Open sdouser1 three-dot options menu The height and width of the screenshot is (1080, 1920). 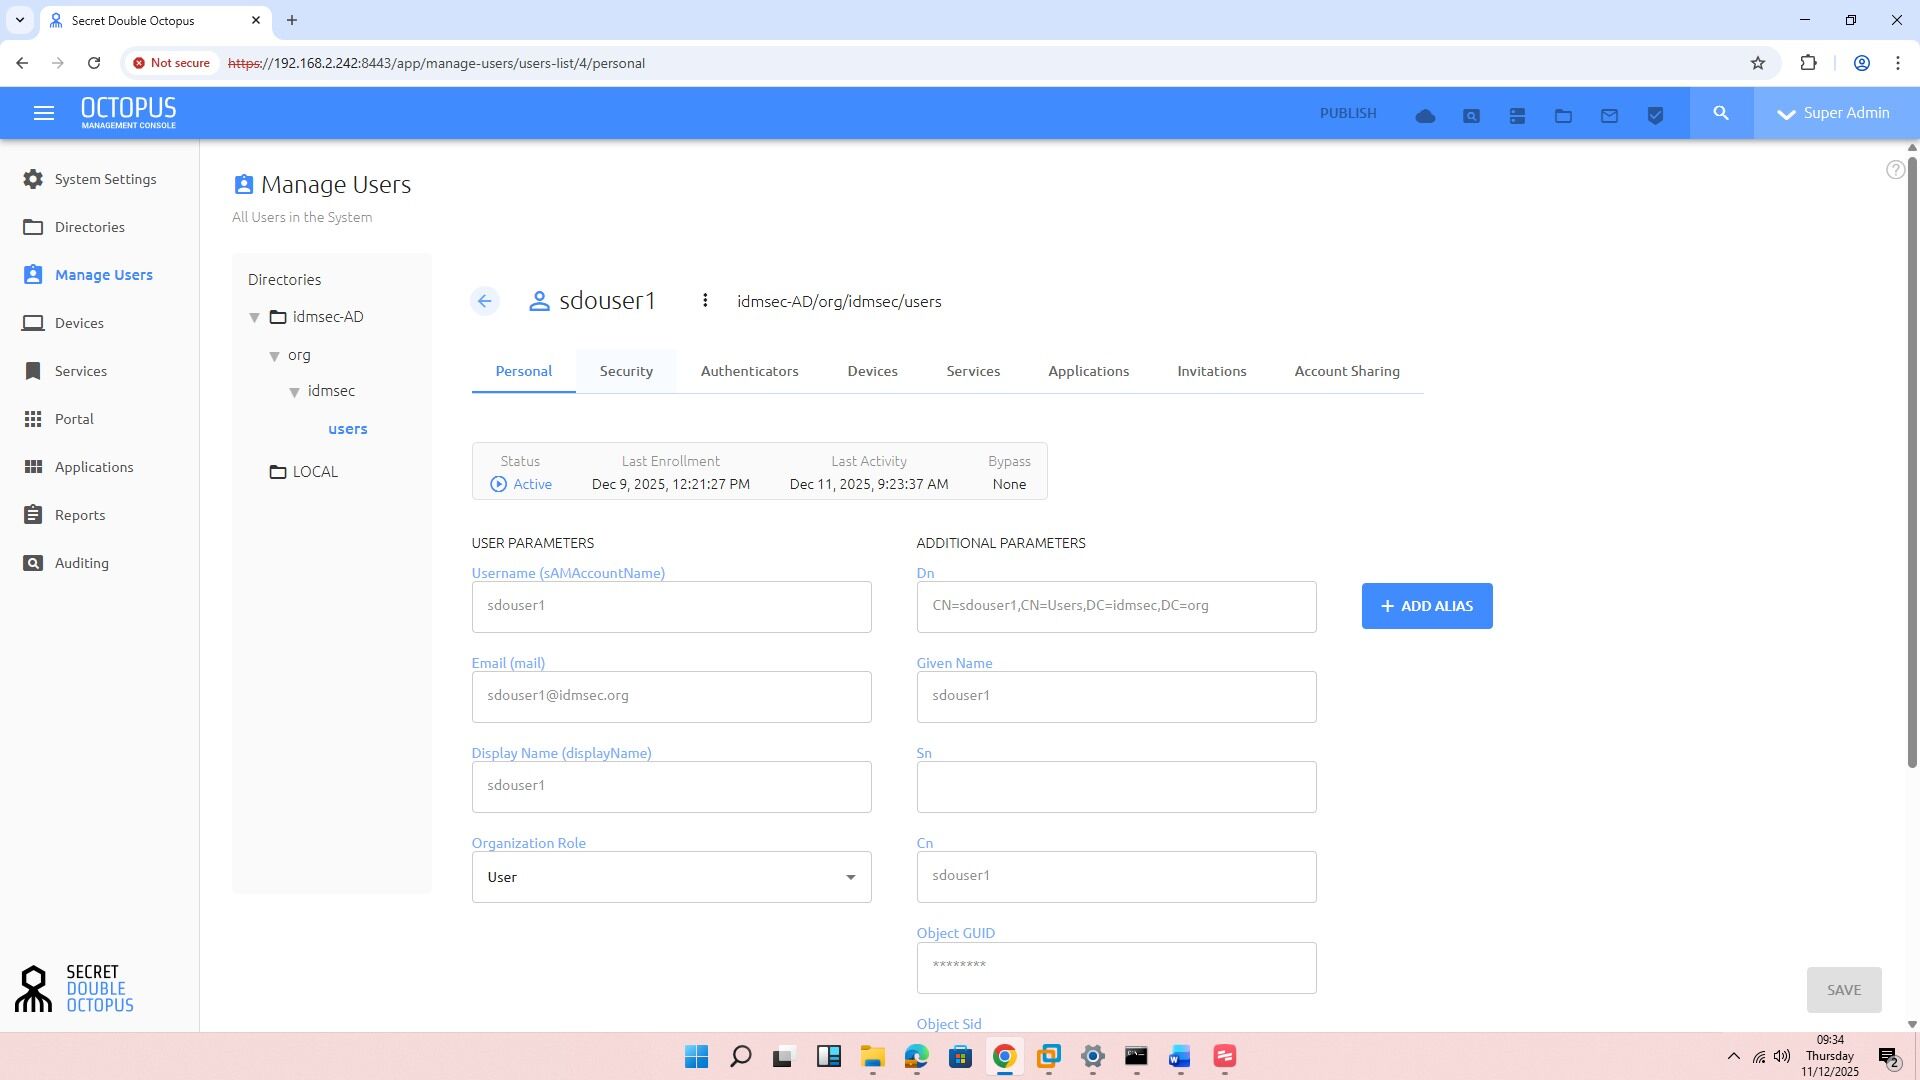705,301
